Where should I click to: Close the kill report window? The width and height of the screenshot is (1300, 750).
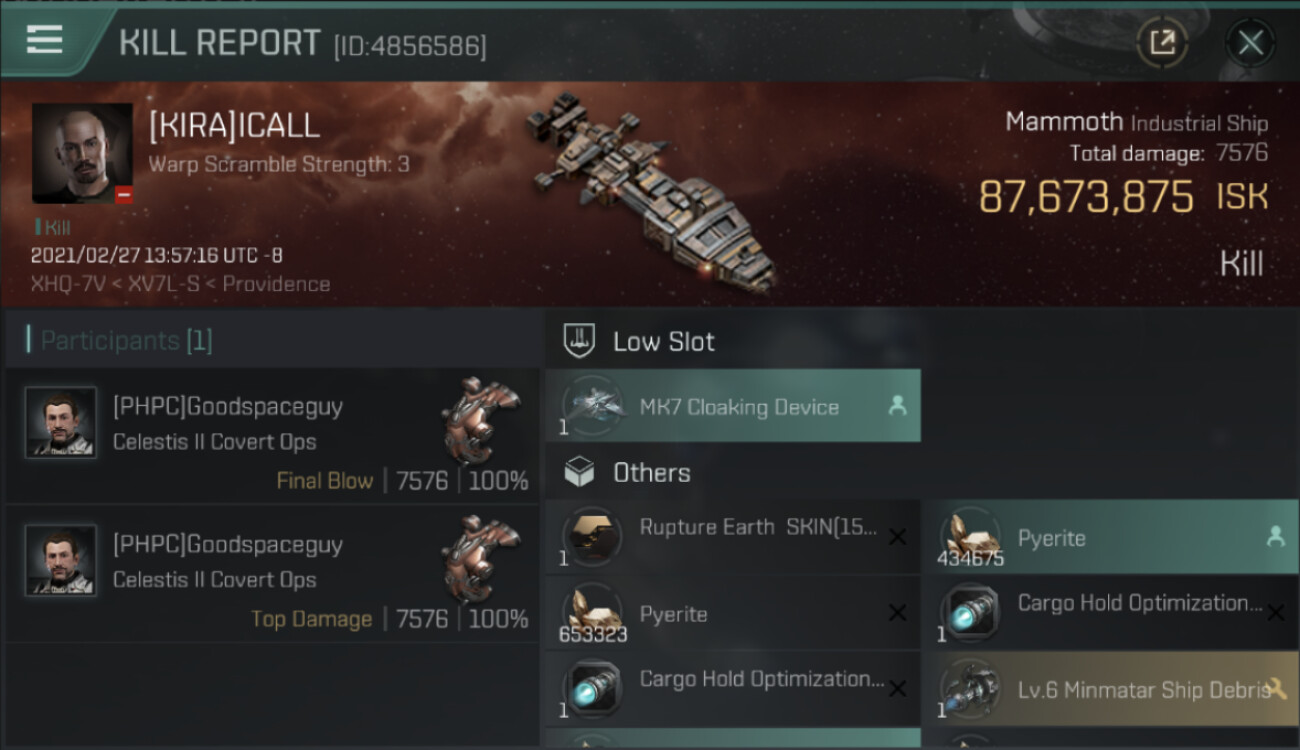tap(1250, 42)
